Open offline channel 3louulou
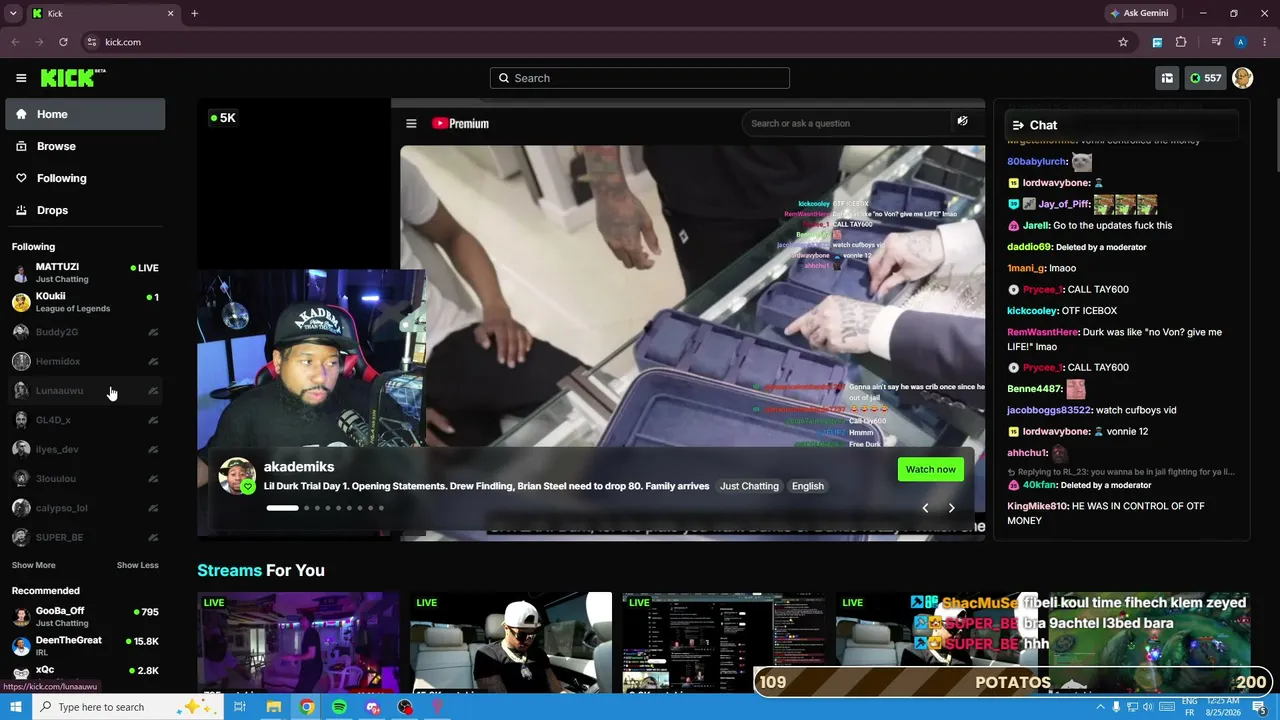Screen dimensions: 1280x720 click(x=85, y=478)
